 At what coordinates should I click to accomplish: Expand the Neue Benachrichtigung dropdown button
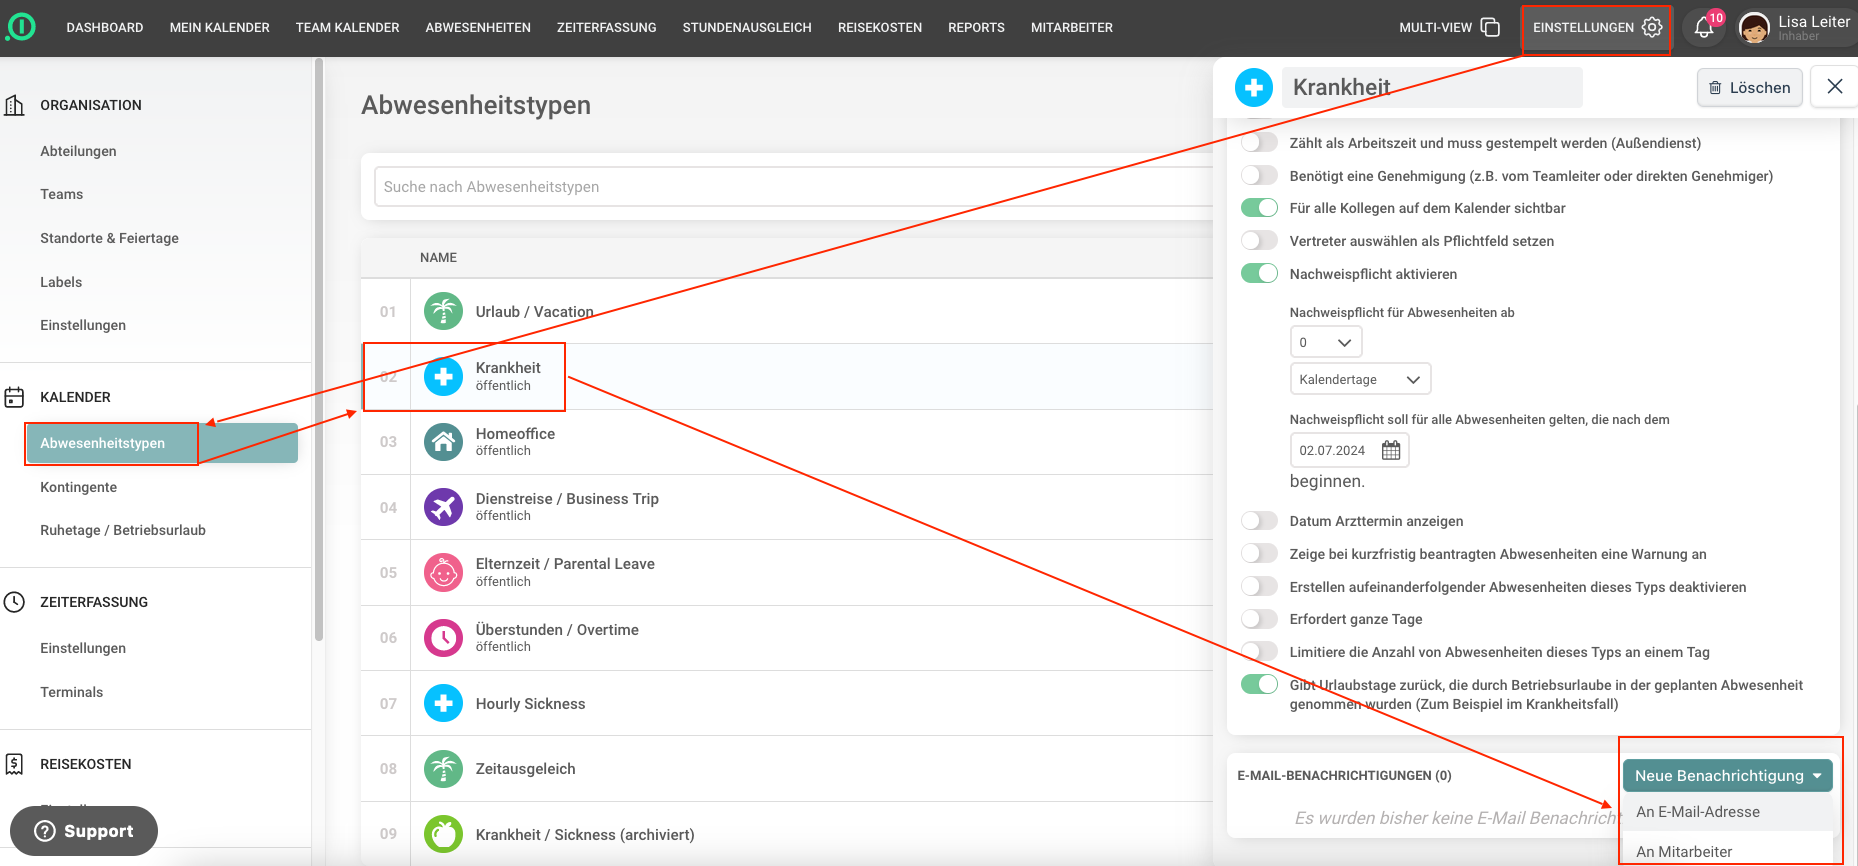pyautogui.click(x=1728, y=776)
